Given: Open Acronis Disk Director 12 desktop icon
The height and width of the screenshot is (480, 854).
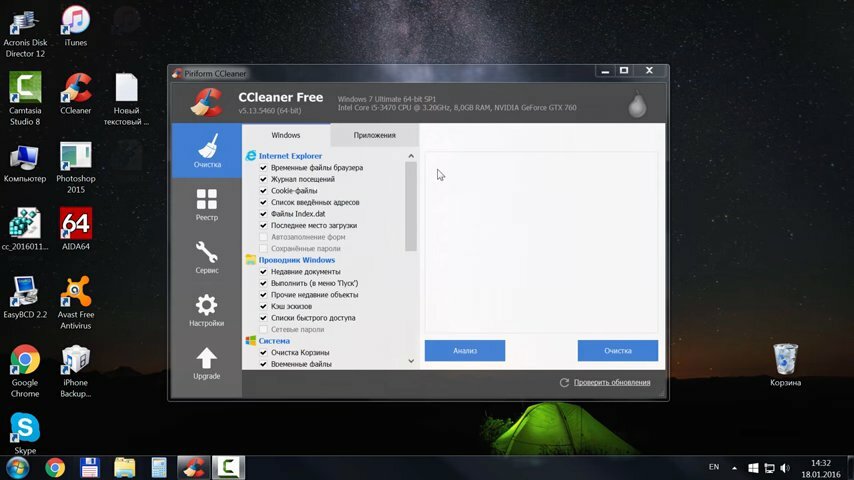Looking at the screenshot, I should pos(25,34).
